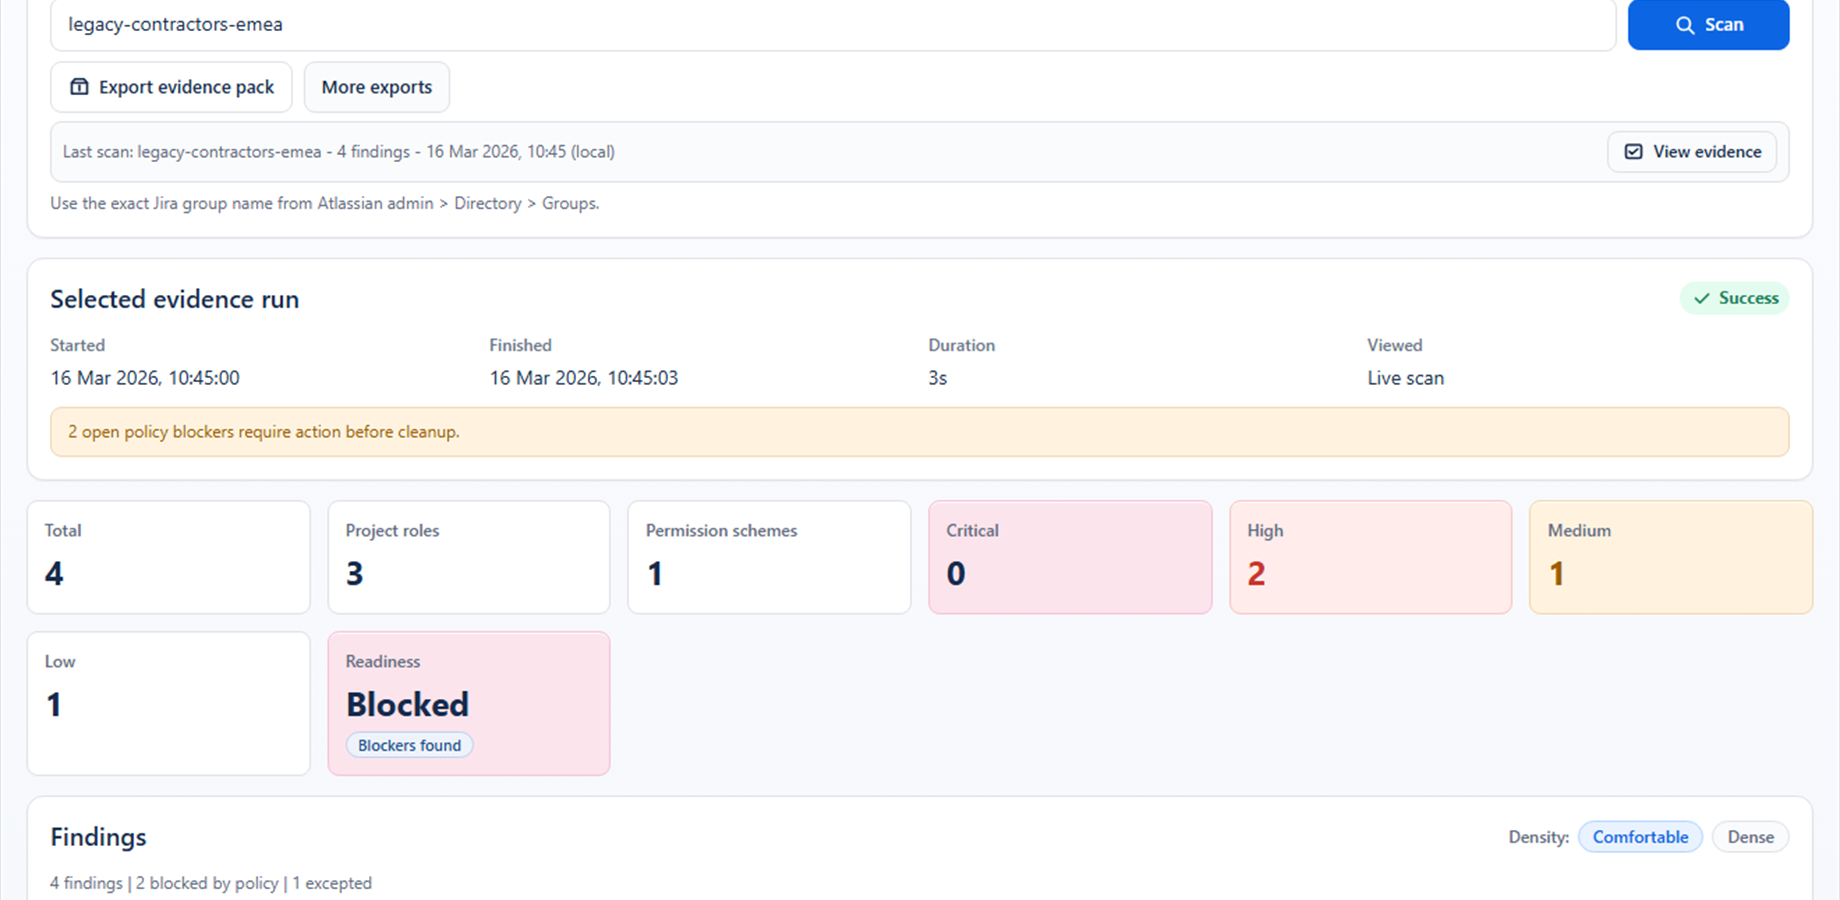Screen dimensions: 1840x900
Task: Enable the Comfortable density option
Action: pos(1640,836)
